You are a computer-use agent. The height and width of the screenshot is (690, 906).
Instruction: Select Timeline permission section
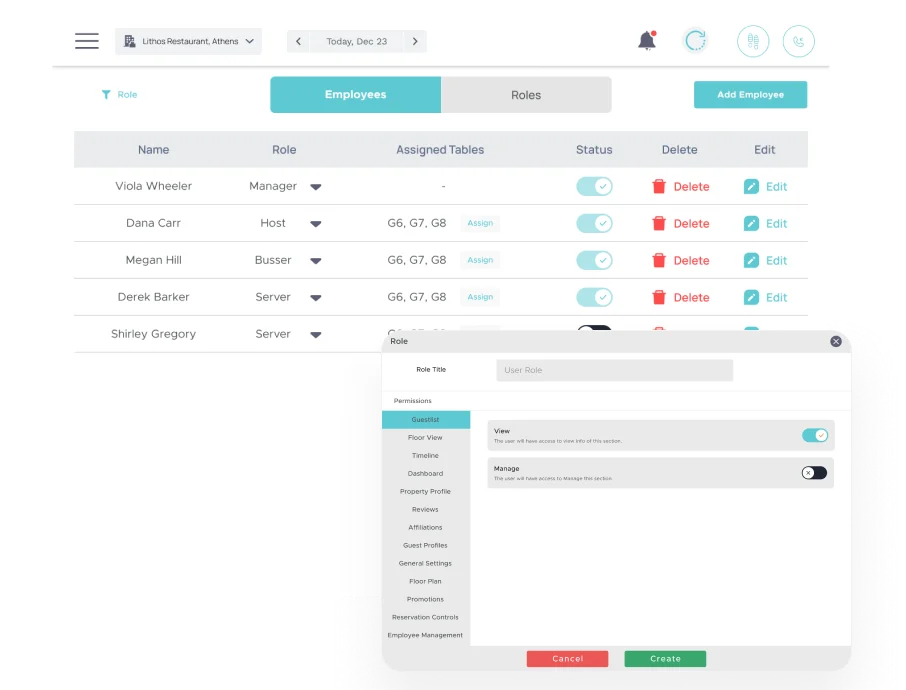click(x=426, y=455)
